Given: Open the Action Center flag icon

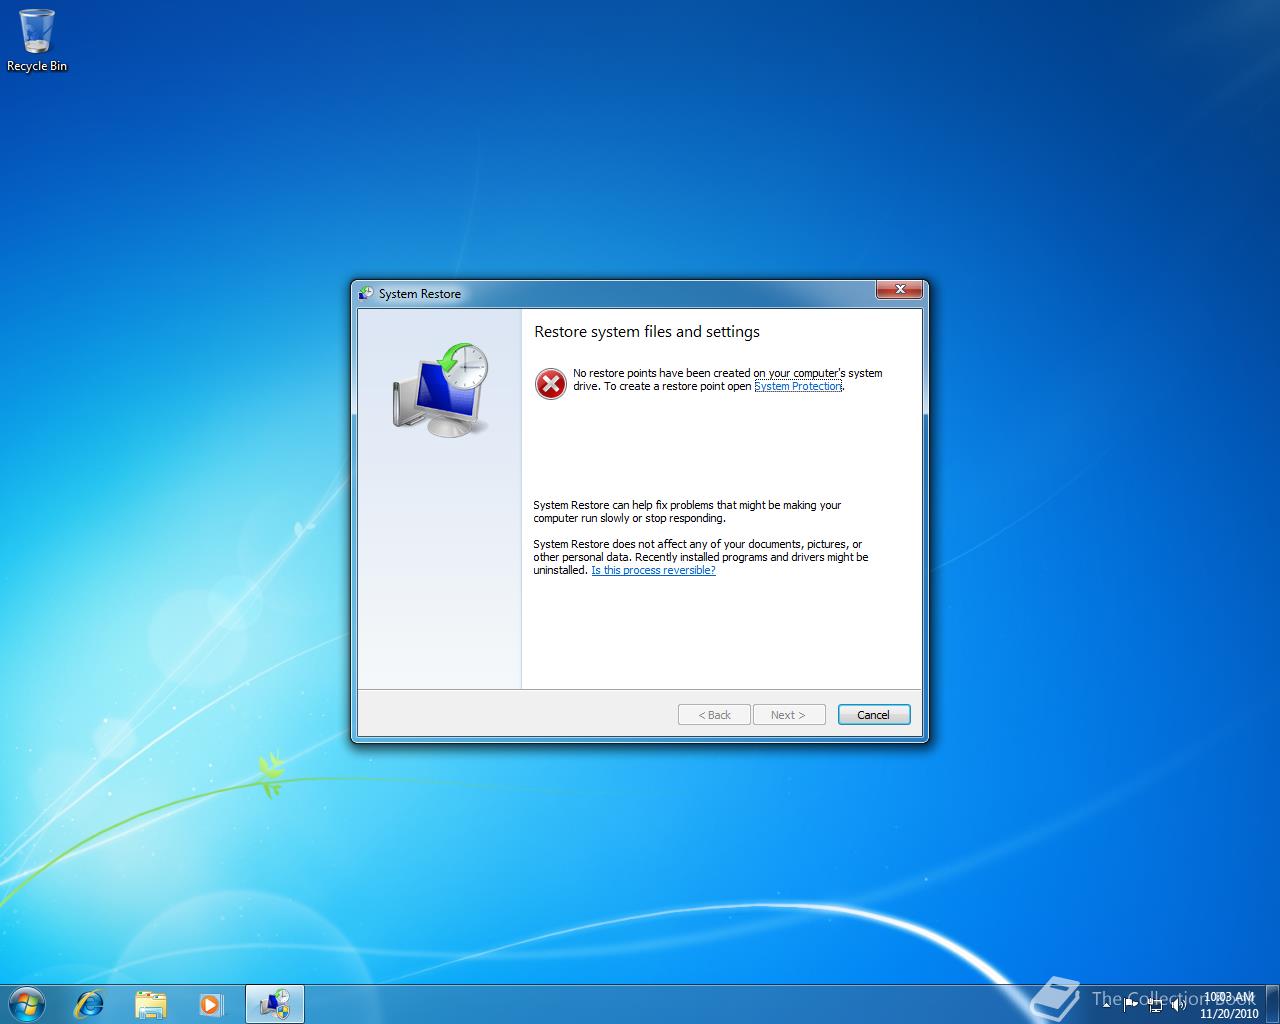Looking at the screenshot, I should point(1131,1004).
